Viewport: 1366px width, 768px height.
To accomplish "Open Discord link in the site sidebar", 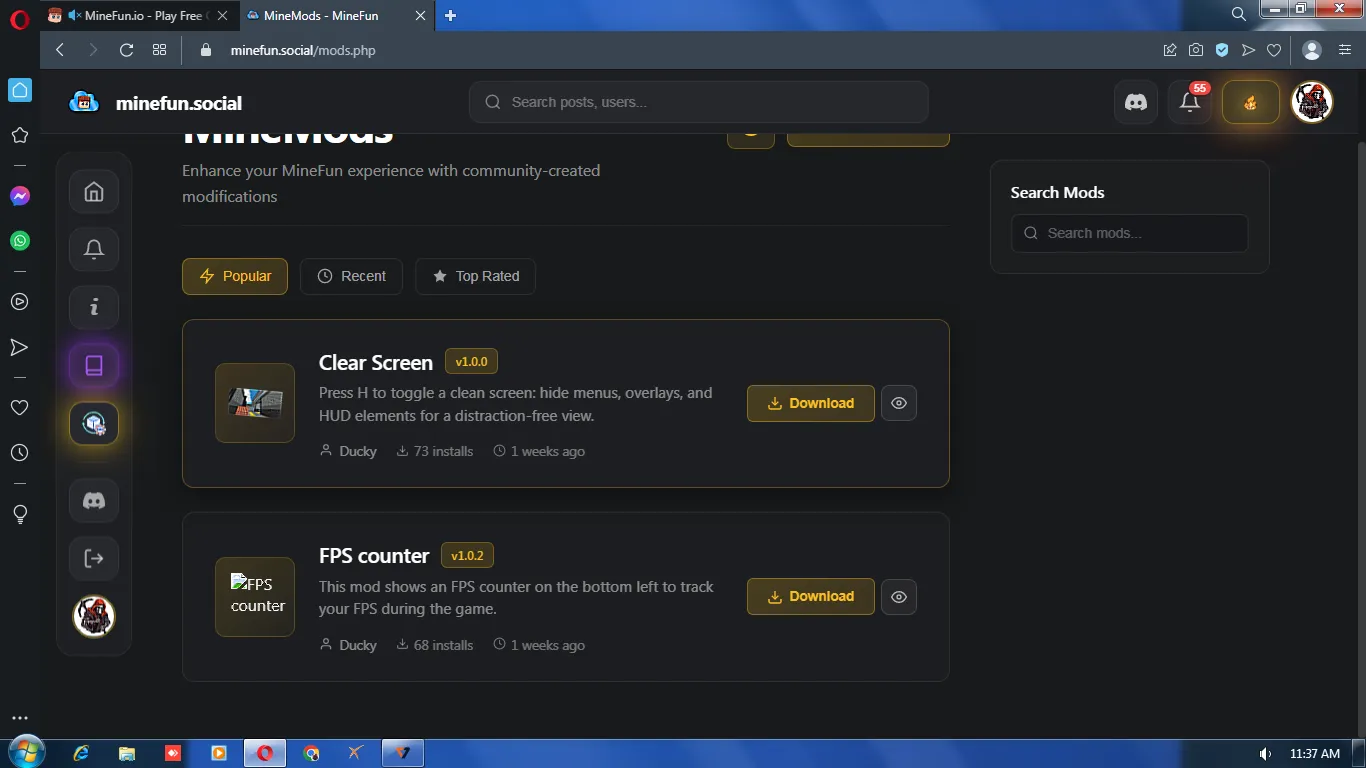I will click(x=94, y=501).
